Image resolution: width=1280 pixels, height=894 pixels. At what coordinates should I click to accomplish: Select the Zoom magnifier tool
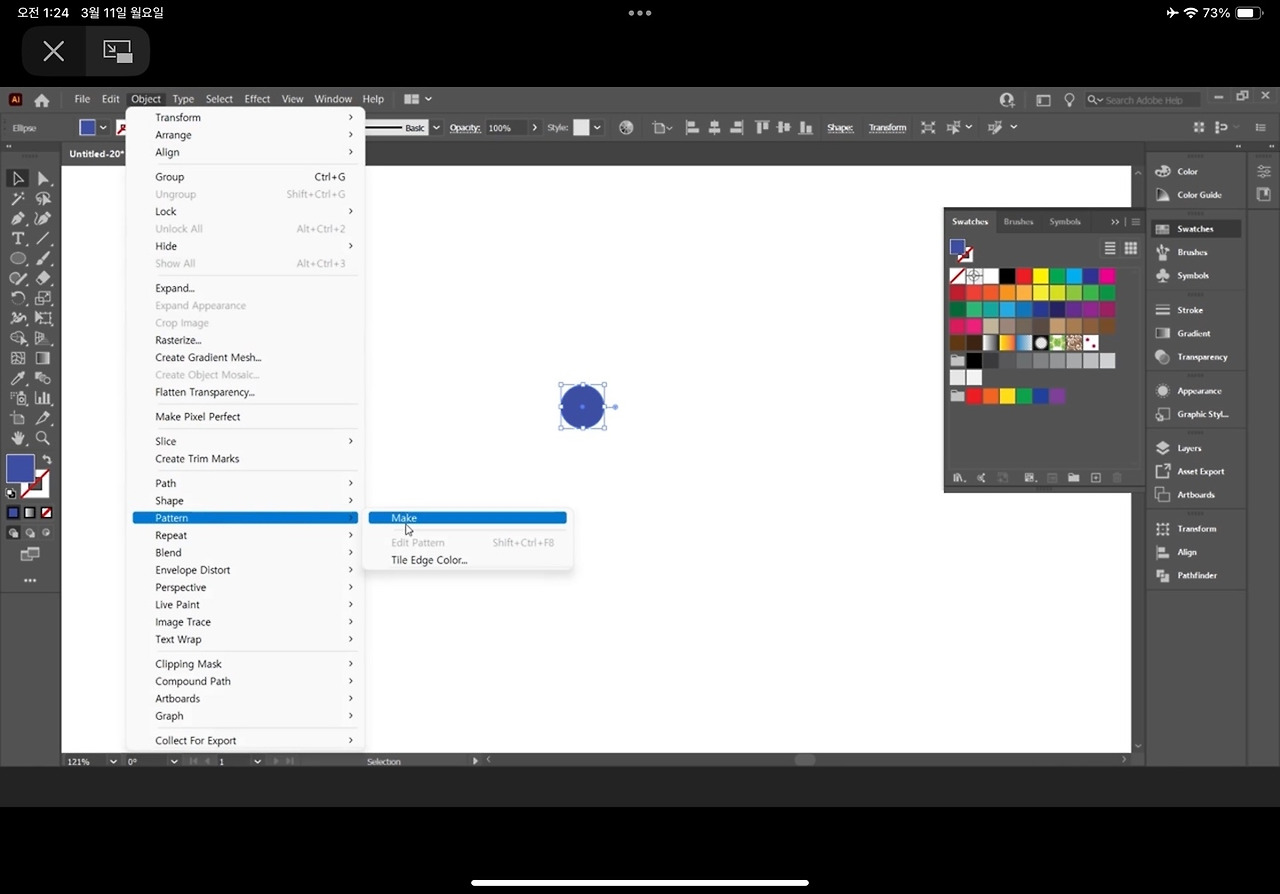[43, 438]
